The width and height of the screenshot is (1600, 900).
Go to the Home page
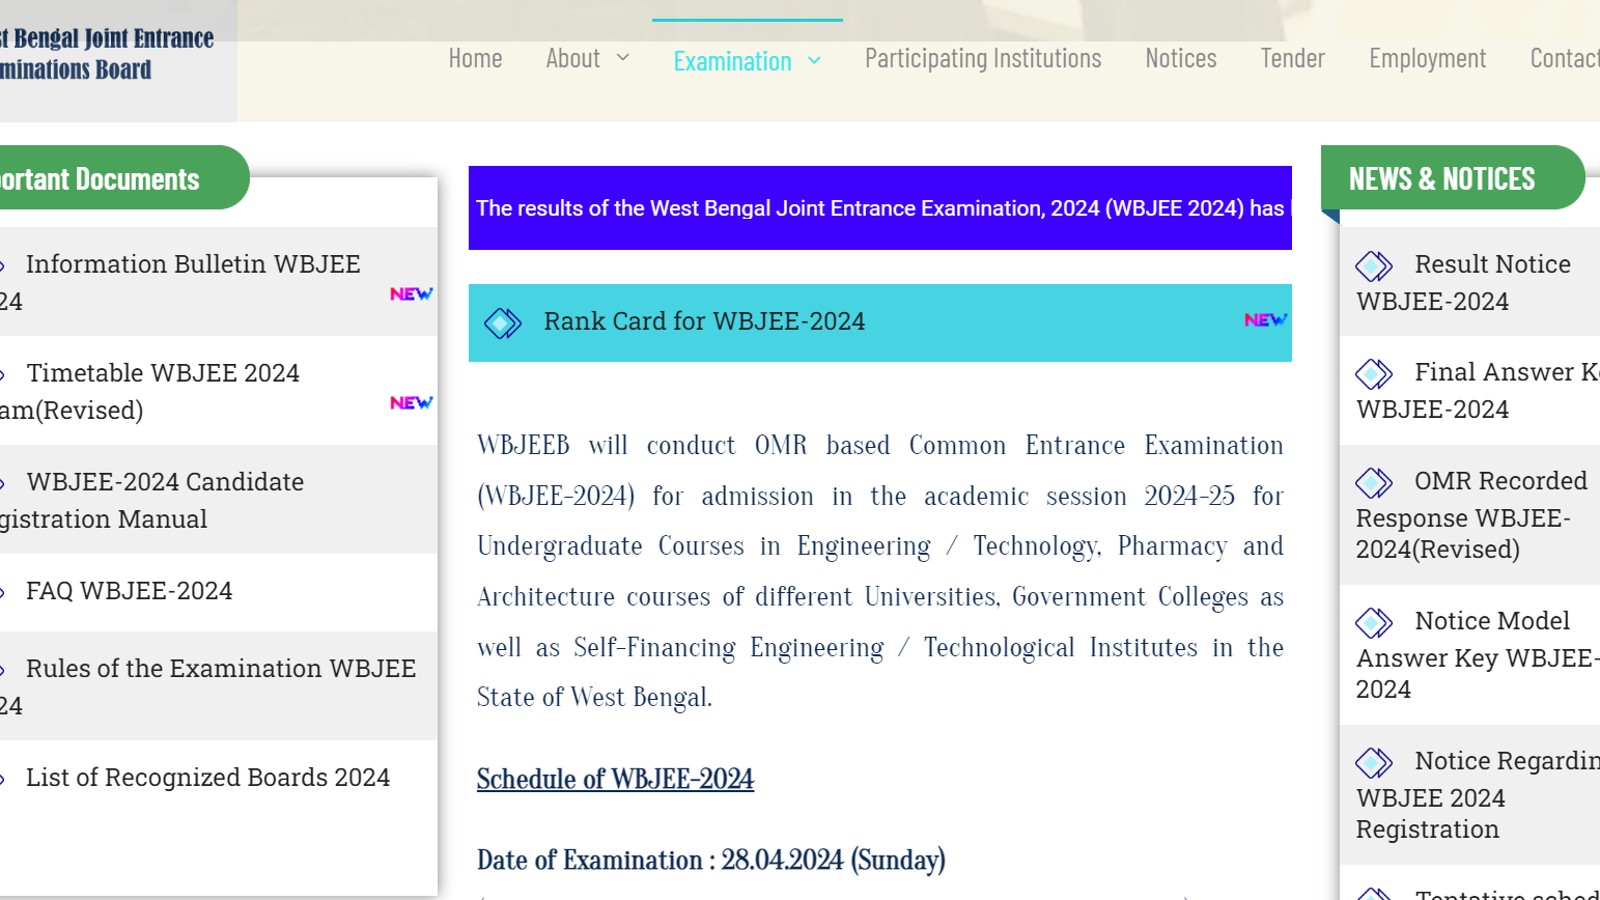click(x=475, y=59)
